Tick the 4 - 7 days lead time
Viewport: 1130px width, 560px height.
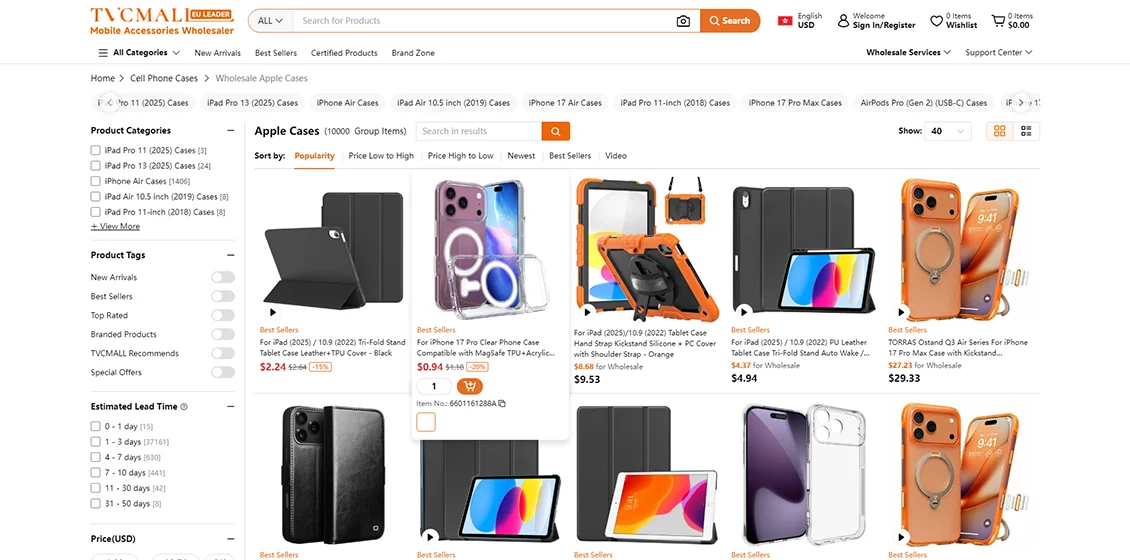[96, 457]
